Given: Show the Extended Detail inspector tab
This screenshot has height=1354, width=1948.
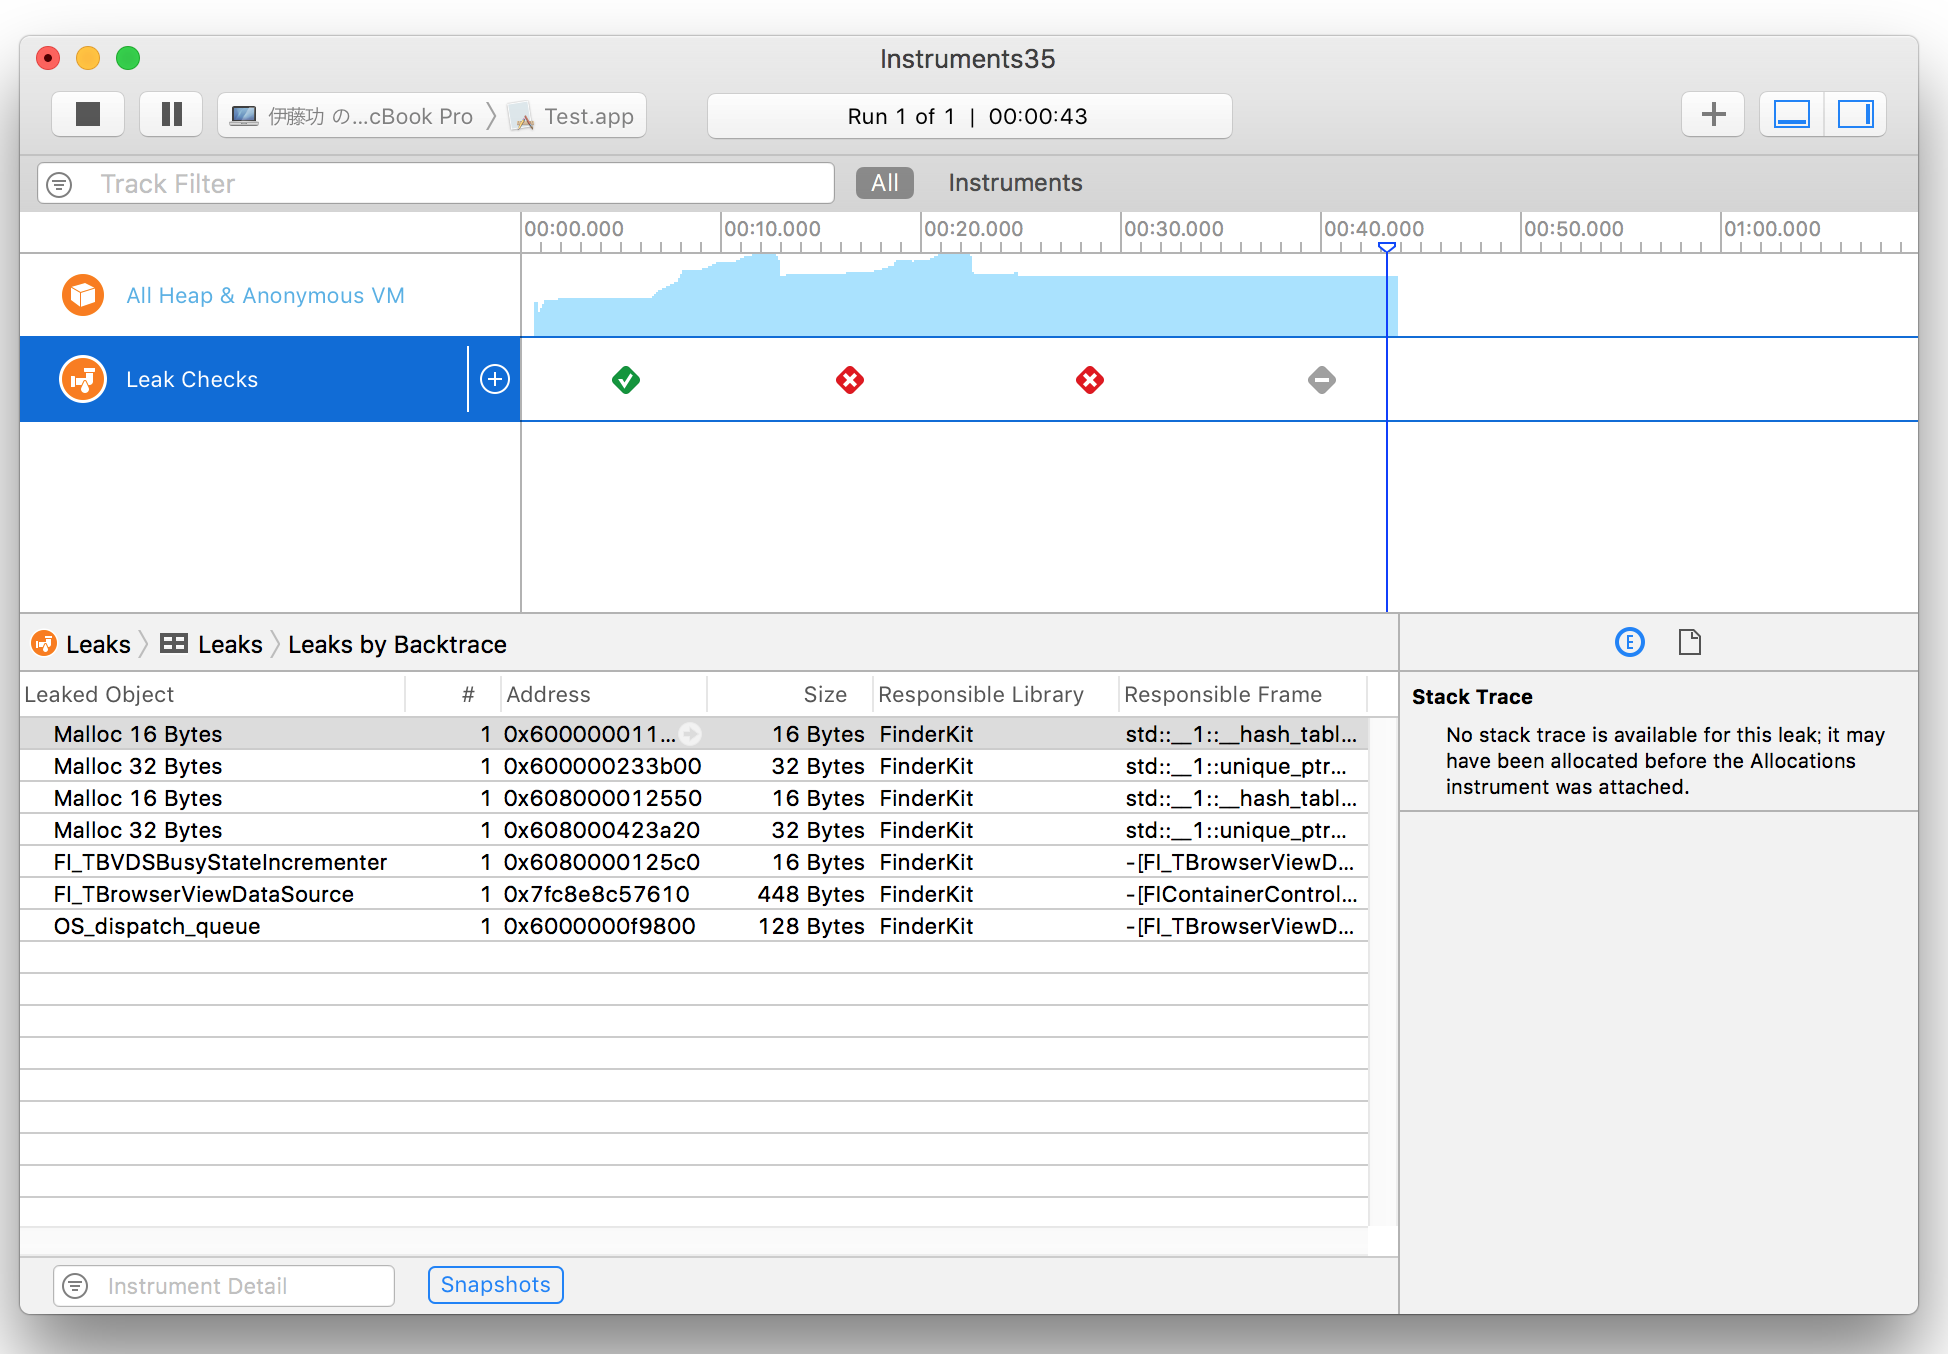Looking at the screenshot, I should pos(1630,642).
